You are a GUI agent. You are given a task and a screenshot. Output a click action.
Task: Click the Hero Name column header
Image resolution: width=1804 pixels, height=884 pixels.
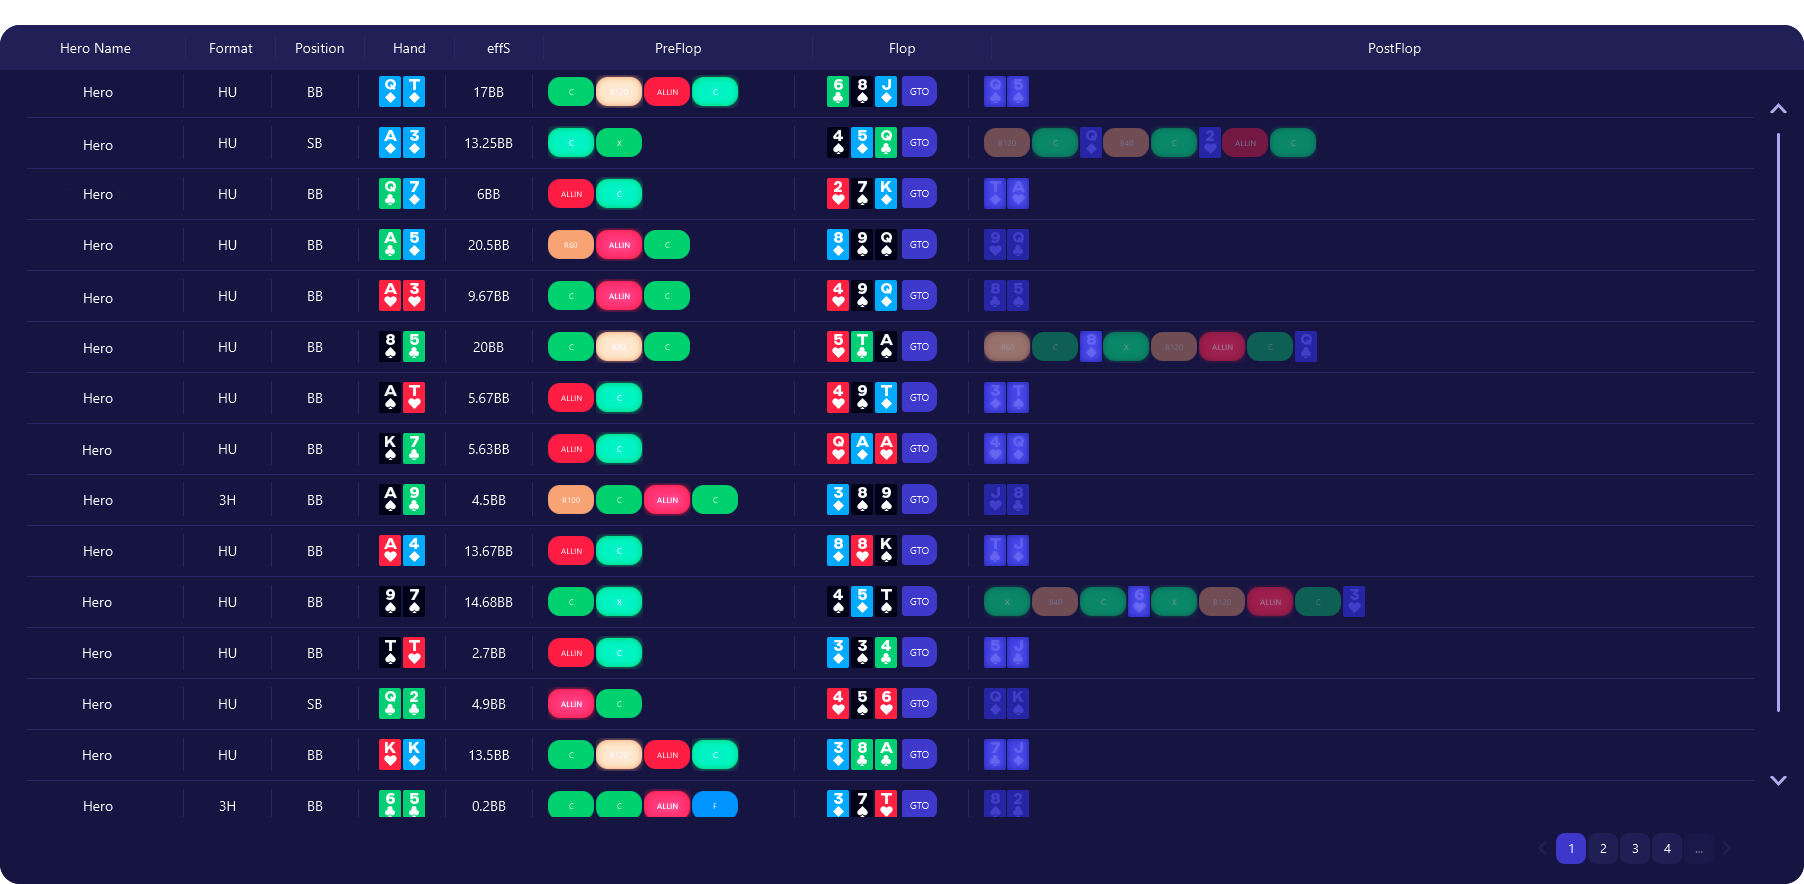(x=95, y=48)
